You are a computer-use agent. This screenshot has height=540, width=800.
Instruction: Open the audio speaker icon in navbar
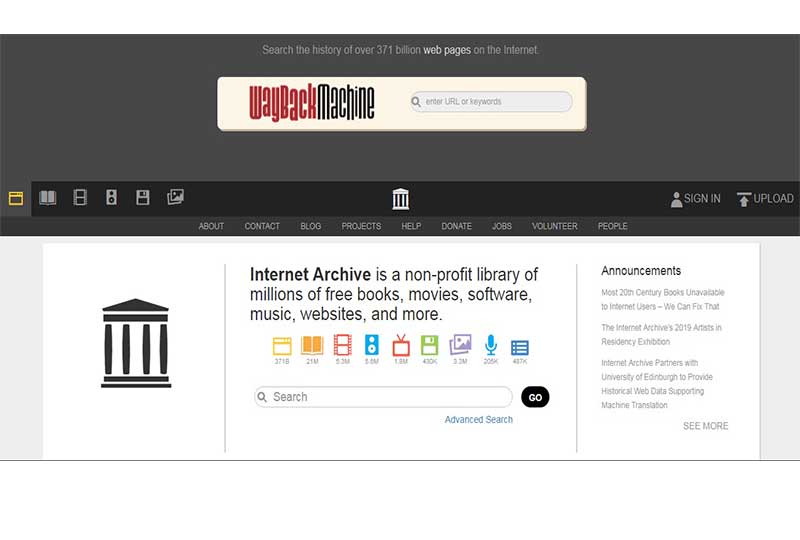(111, 197)
